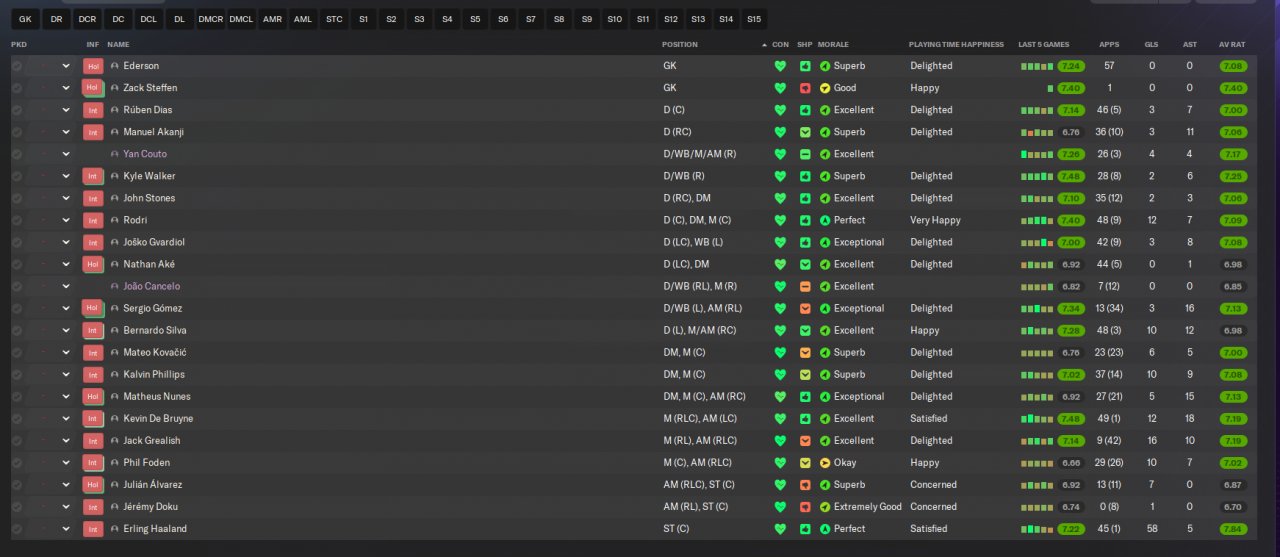Click Rodri's Perfect morale icon

click(825, 220)
